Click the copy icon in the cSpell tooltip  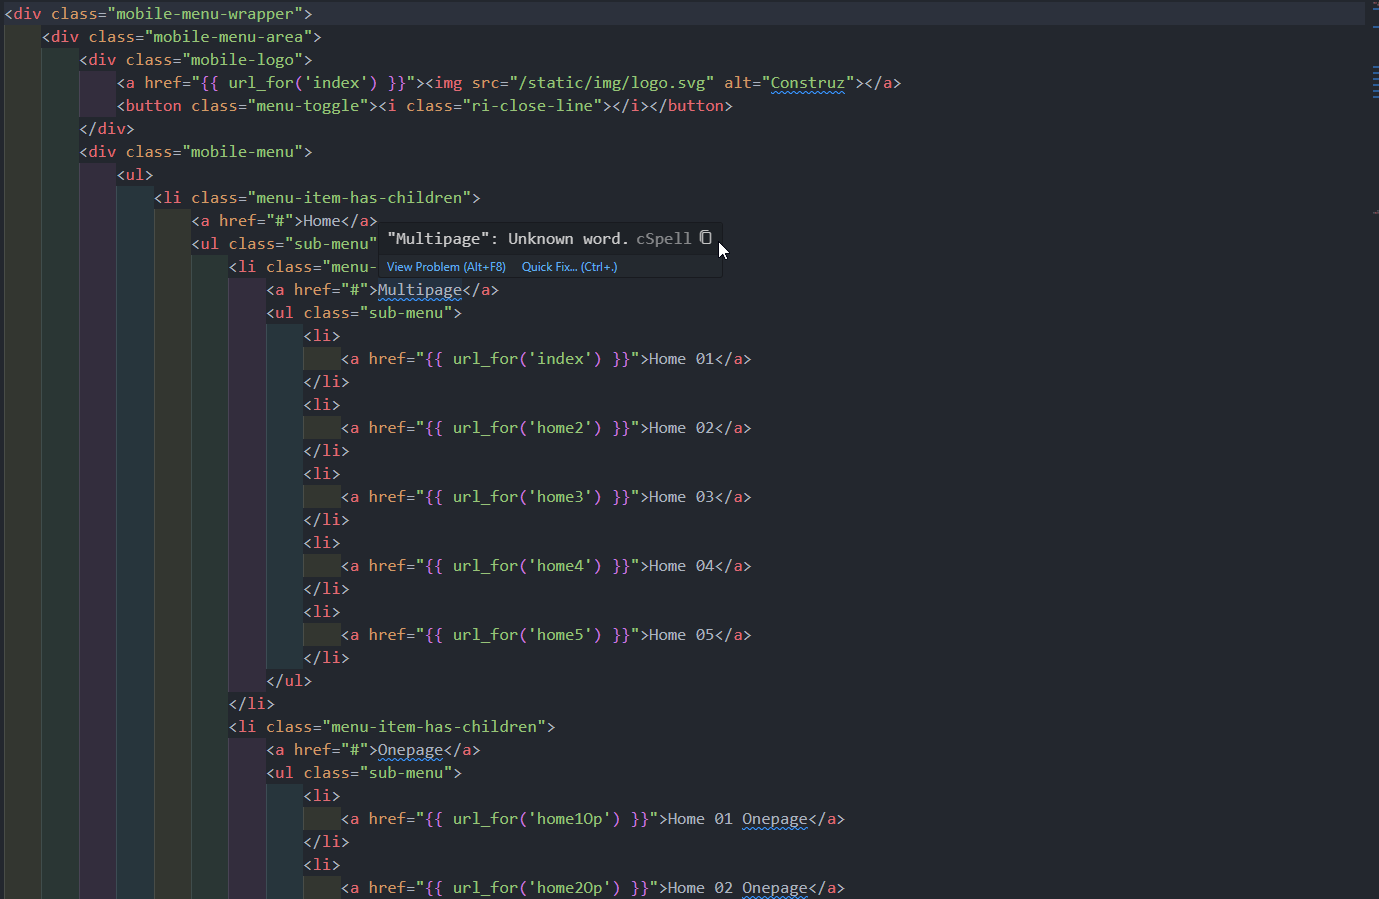(706, 238)
